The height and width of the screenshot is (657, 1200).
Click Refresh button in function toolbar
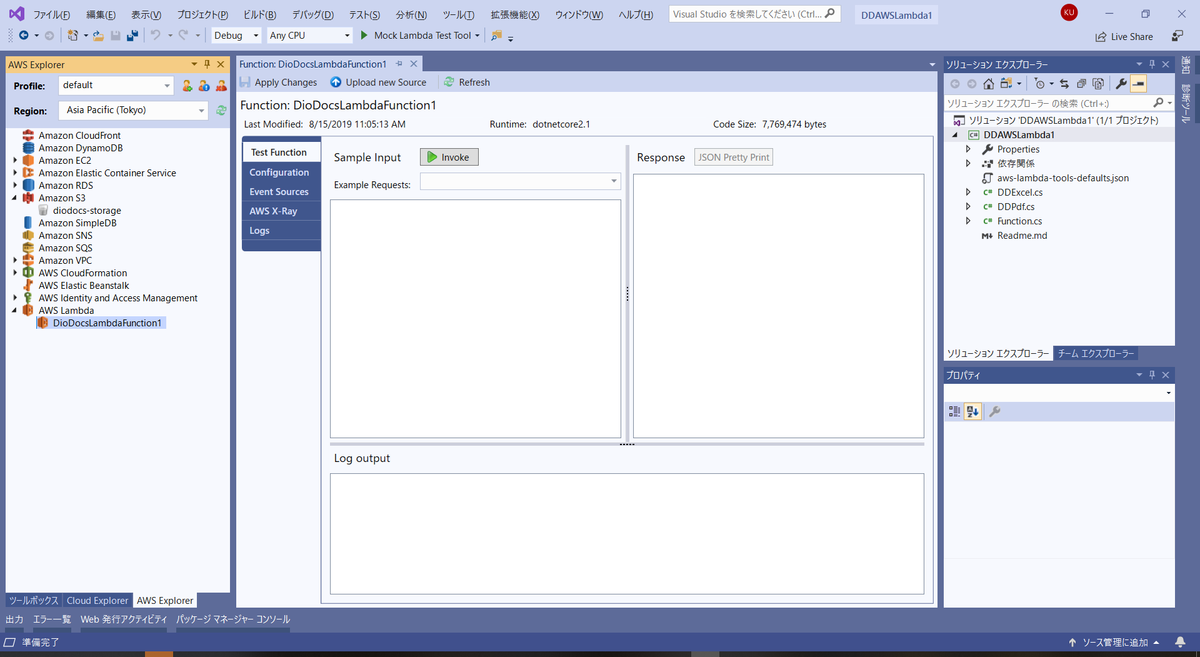467,82
